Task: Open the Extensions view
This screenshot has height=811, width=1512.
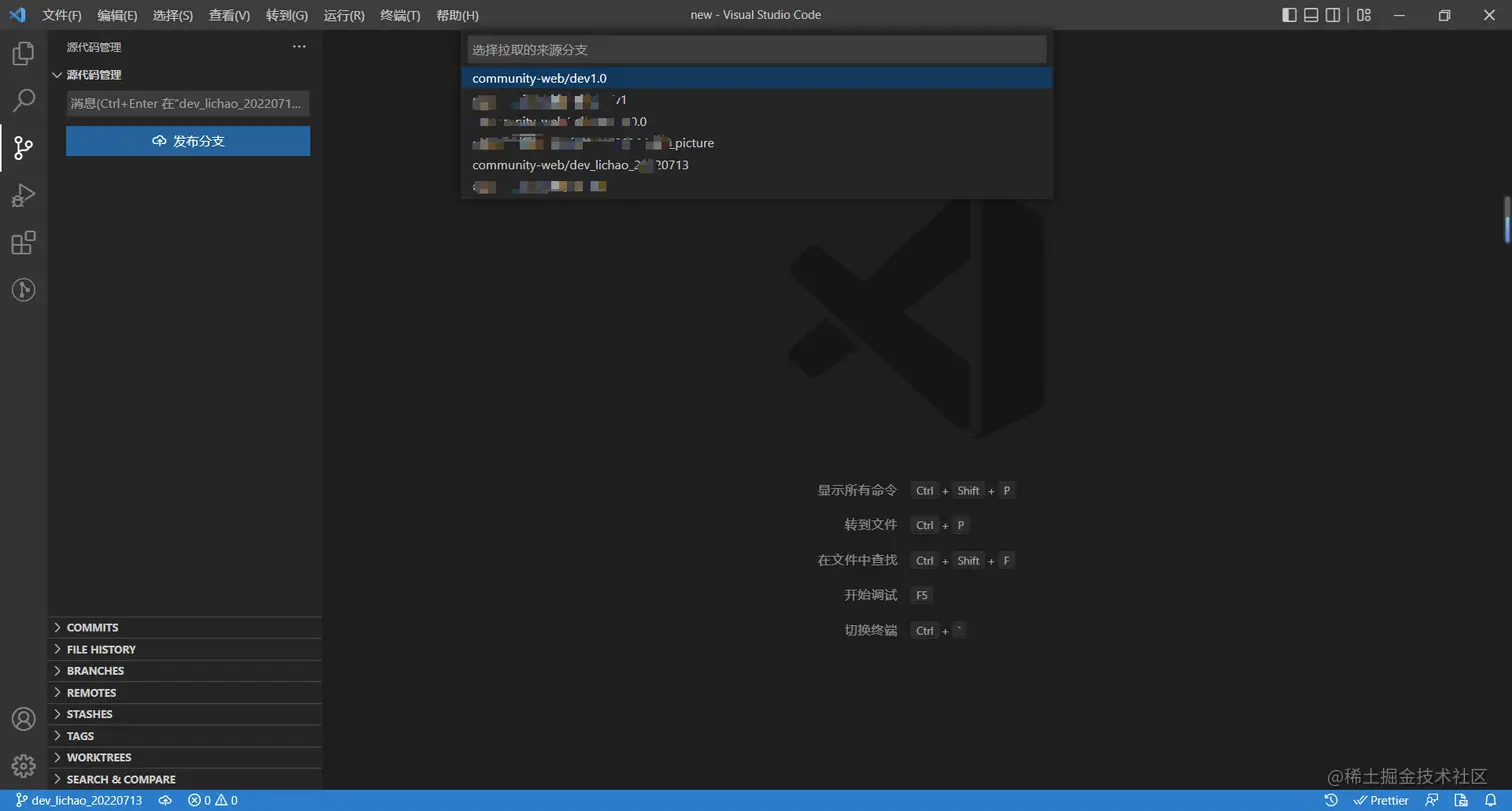Action: point(23,243)
